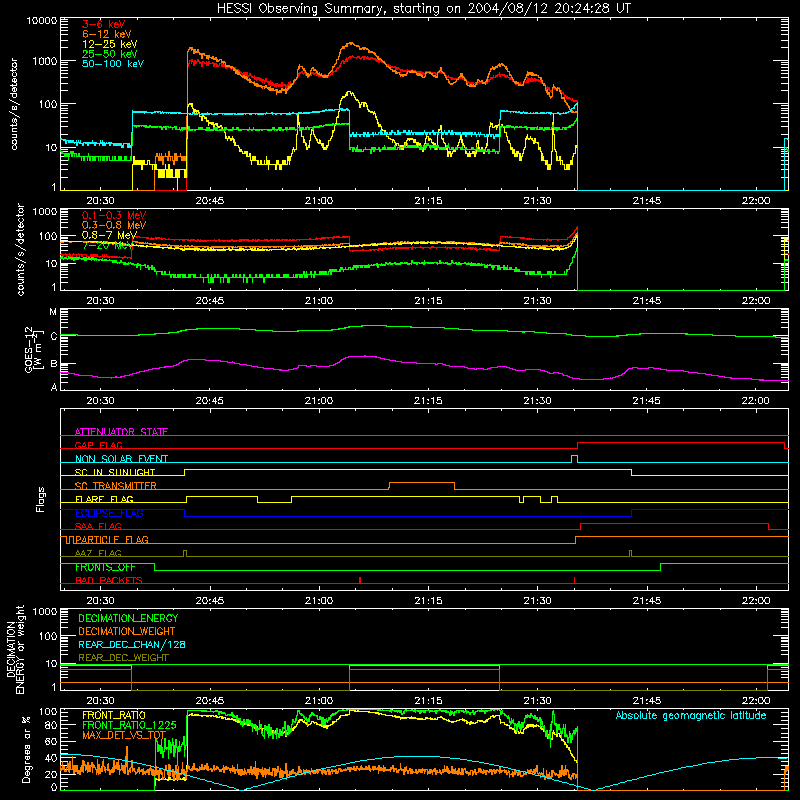The width and height of the screenshot is (800, 800).
Task: Click 22:00 tick under the top plot
Action: click(x=756, y=201)
